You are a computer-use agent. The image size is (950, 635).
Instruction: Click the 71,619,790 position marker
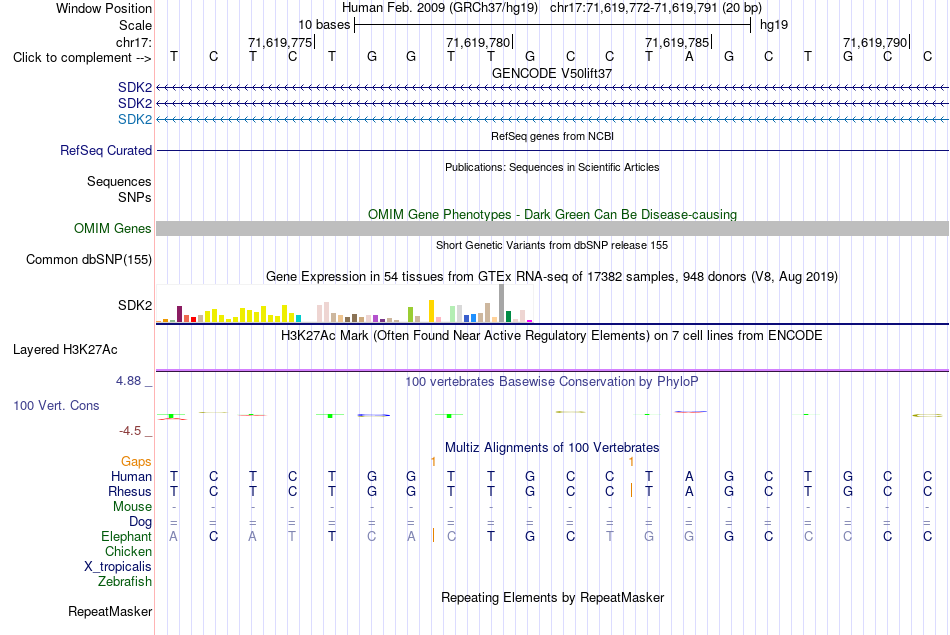[x=875, y=42]
